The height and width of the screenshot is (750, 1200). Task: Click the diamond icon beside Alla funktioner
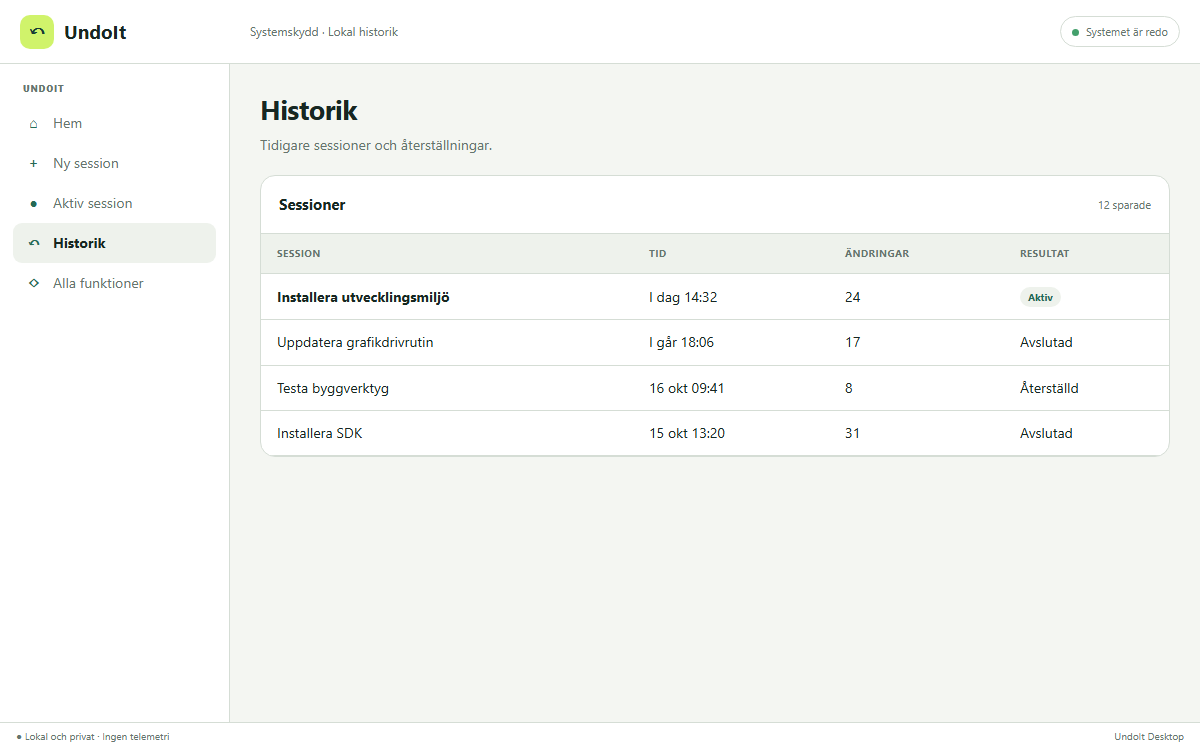34,284
